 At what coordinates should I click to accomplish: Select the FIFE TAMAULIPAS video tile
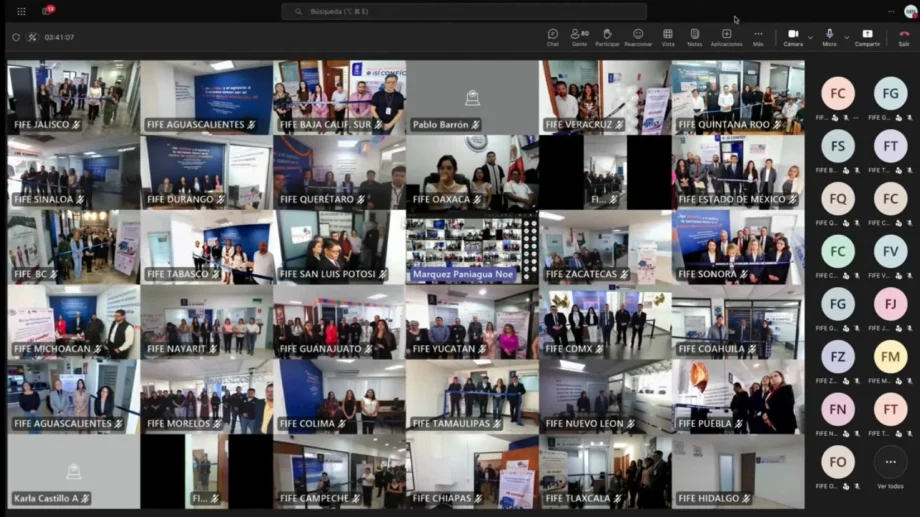click(x=472, y=397)
